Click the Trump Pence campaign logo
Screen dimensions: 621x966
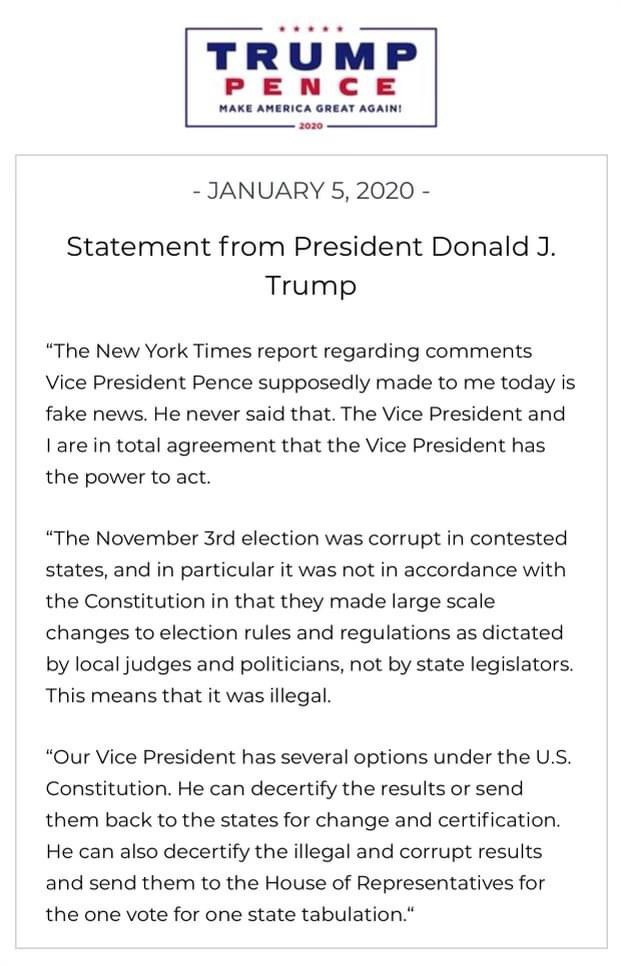click(x=311, y=77)
